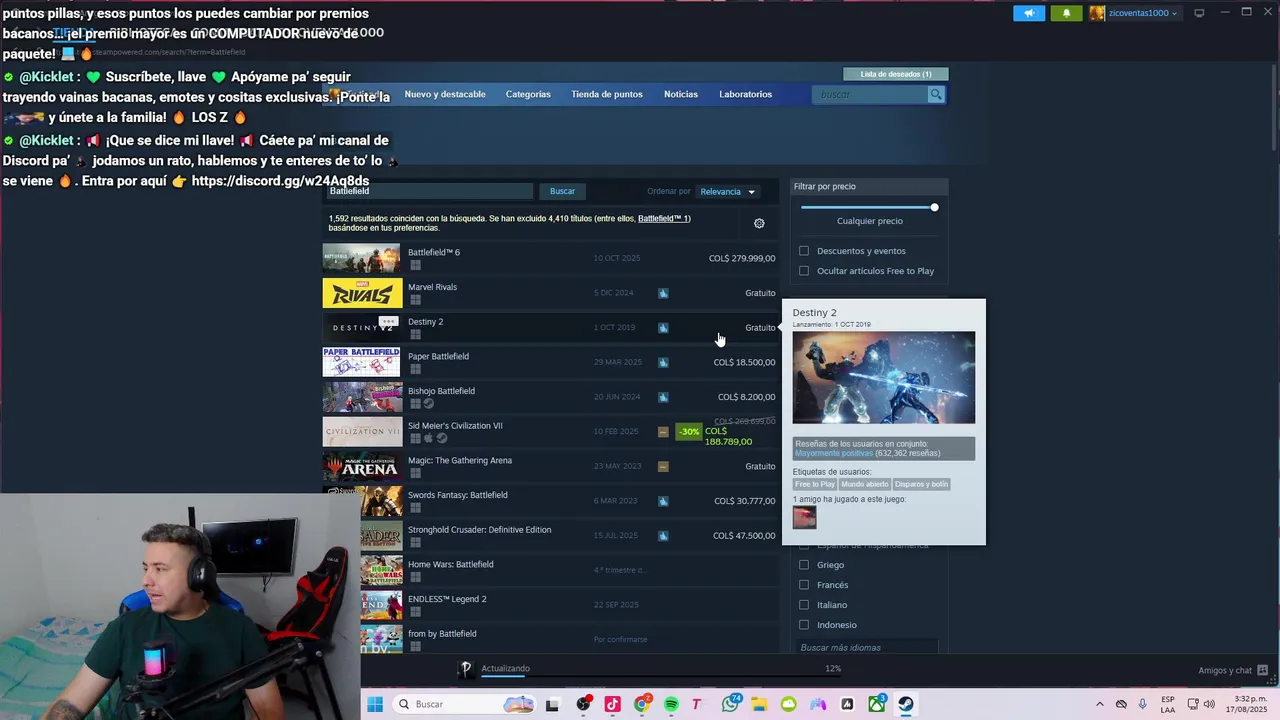Image resolution: width=1280 pixels, height=720 pixels.
Task: Click the microphone icon in system tray
Action: point(1143,704)
